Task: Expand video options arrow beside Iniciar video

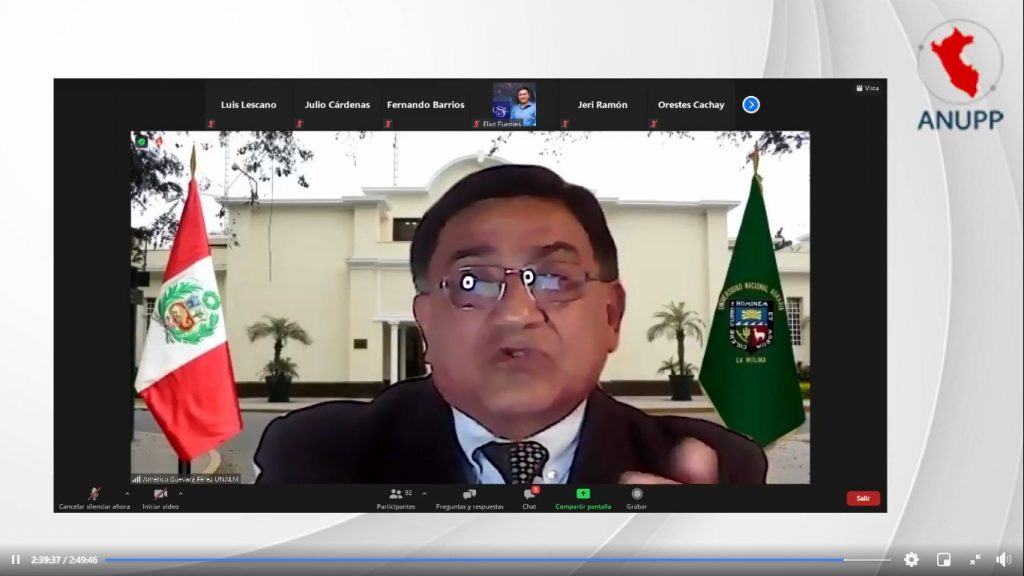Action: click(x=180, y=494)
